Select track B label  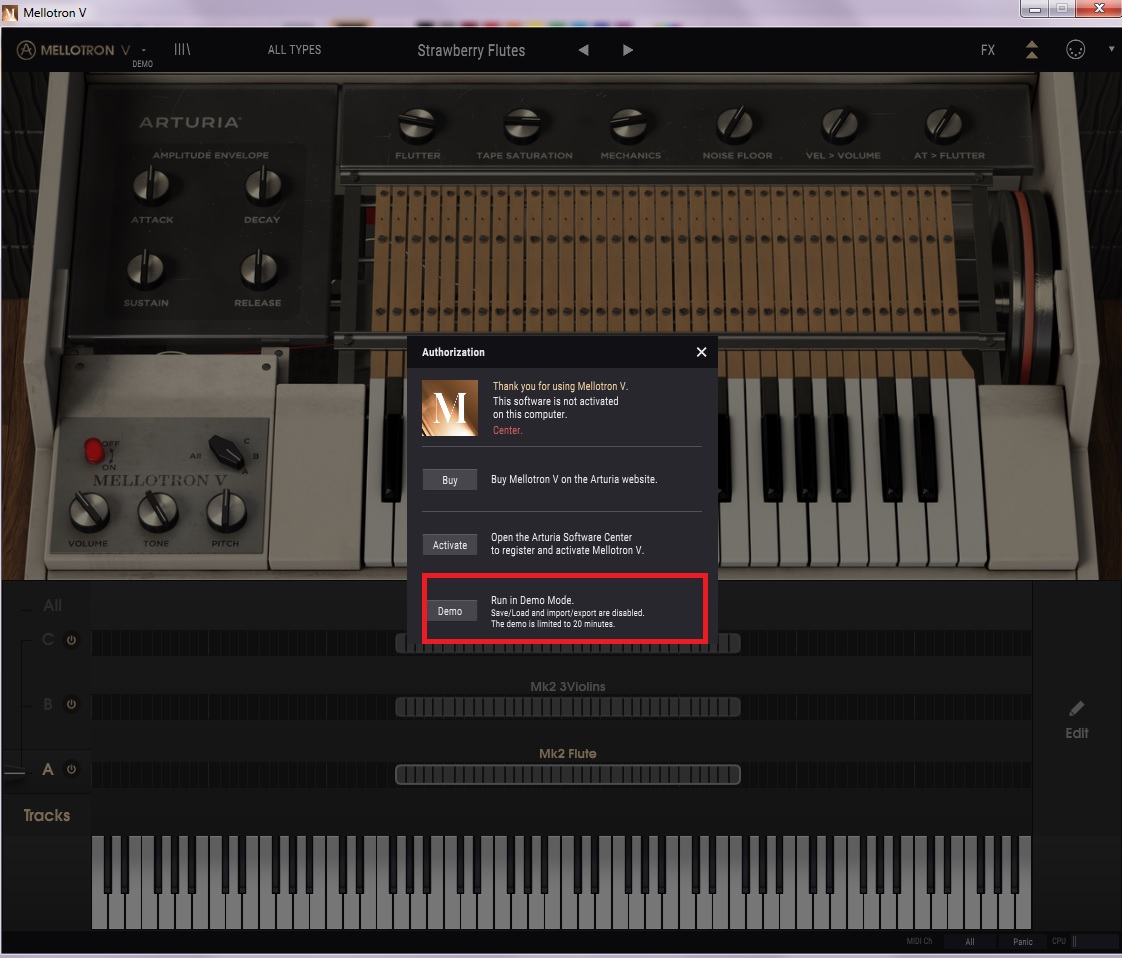pyautogui.click(x=48, y=704)
